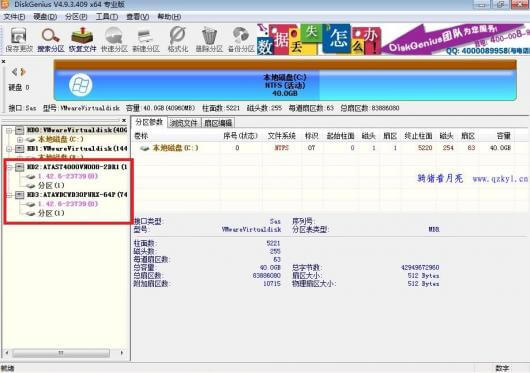This screenshot has height=373, width=530.
Task: Close the left disk tree panel
Action: coord(124,120)
